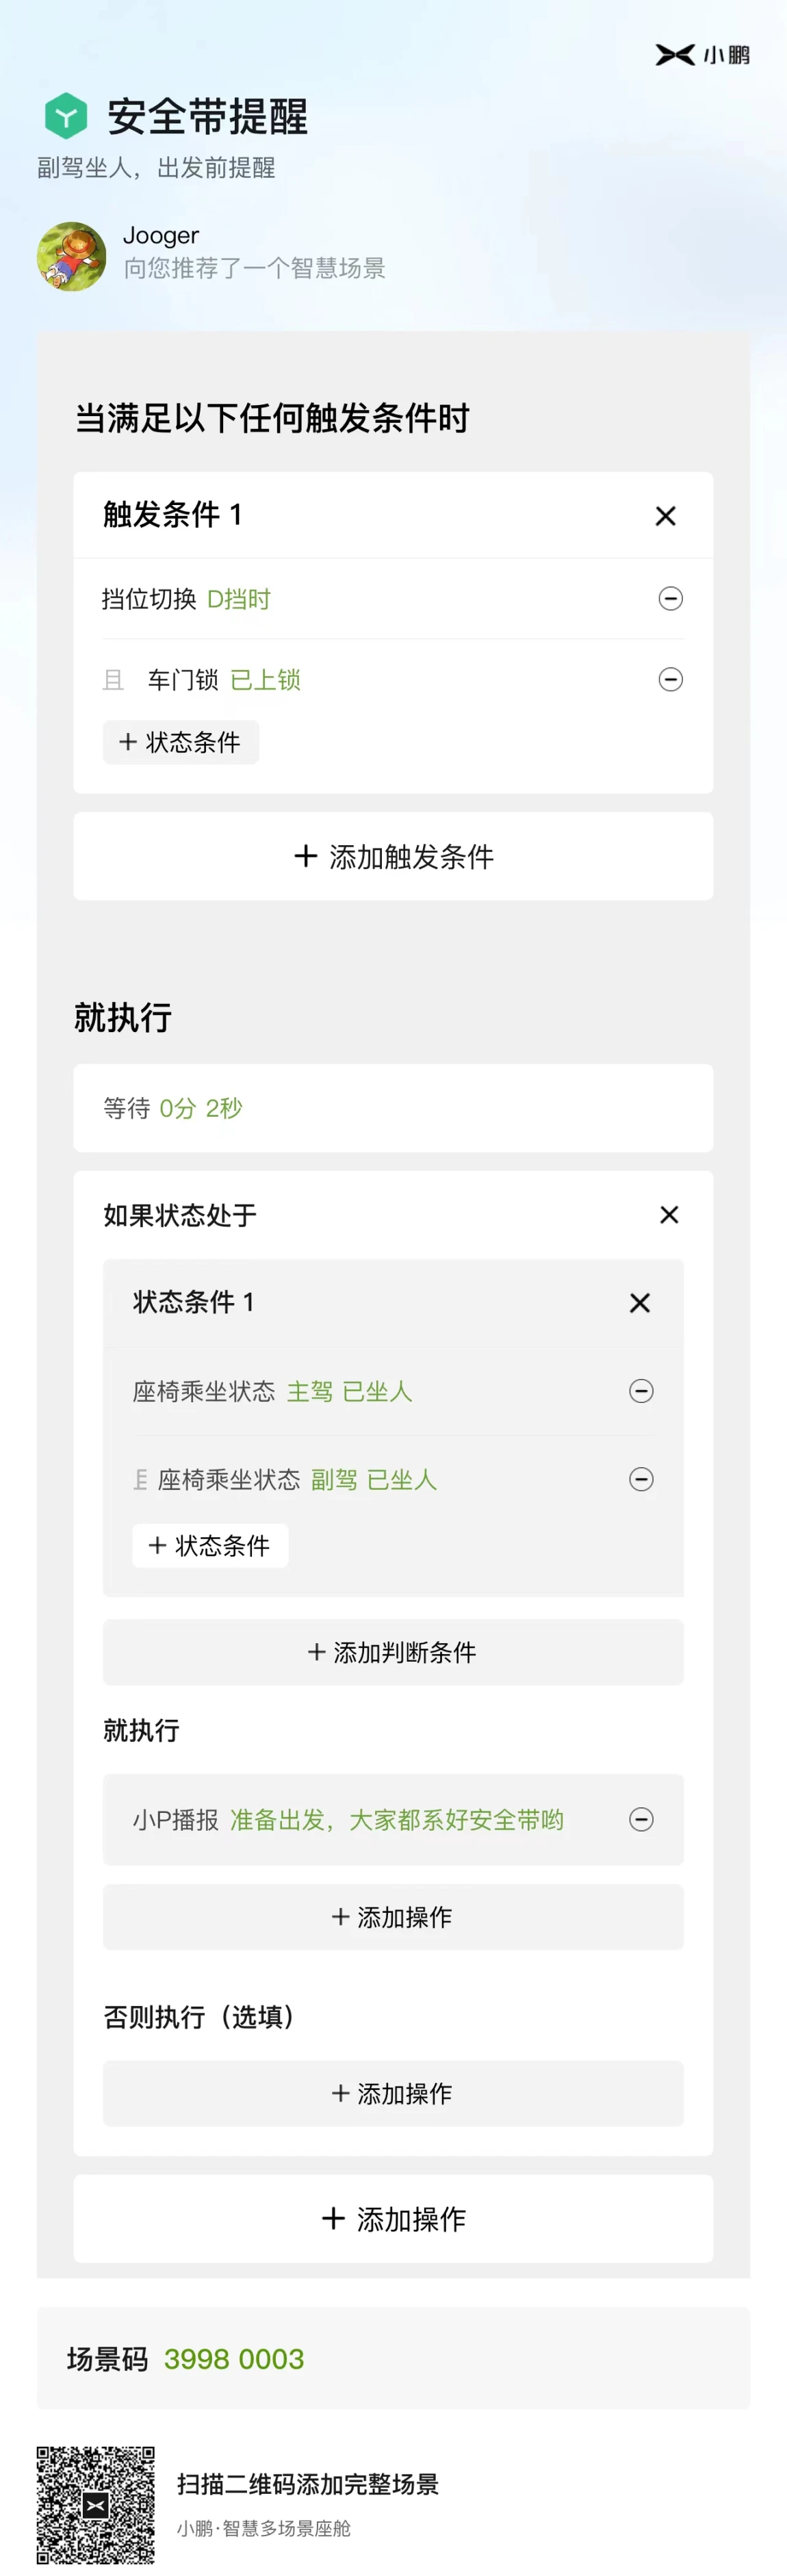
Task: Click 添加判断条件 button
Action: [x=393, y=1652]
